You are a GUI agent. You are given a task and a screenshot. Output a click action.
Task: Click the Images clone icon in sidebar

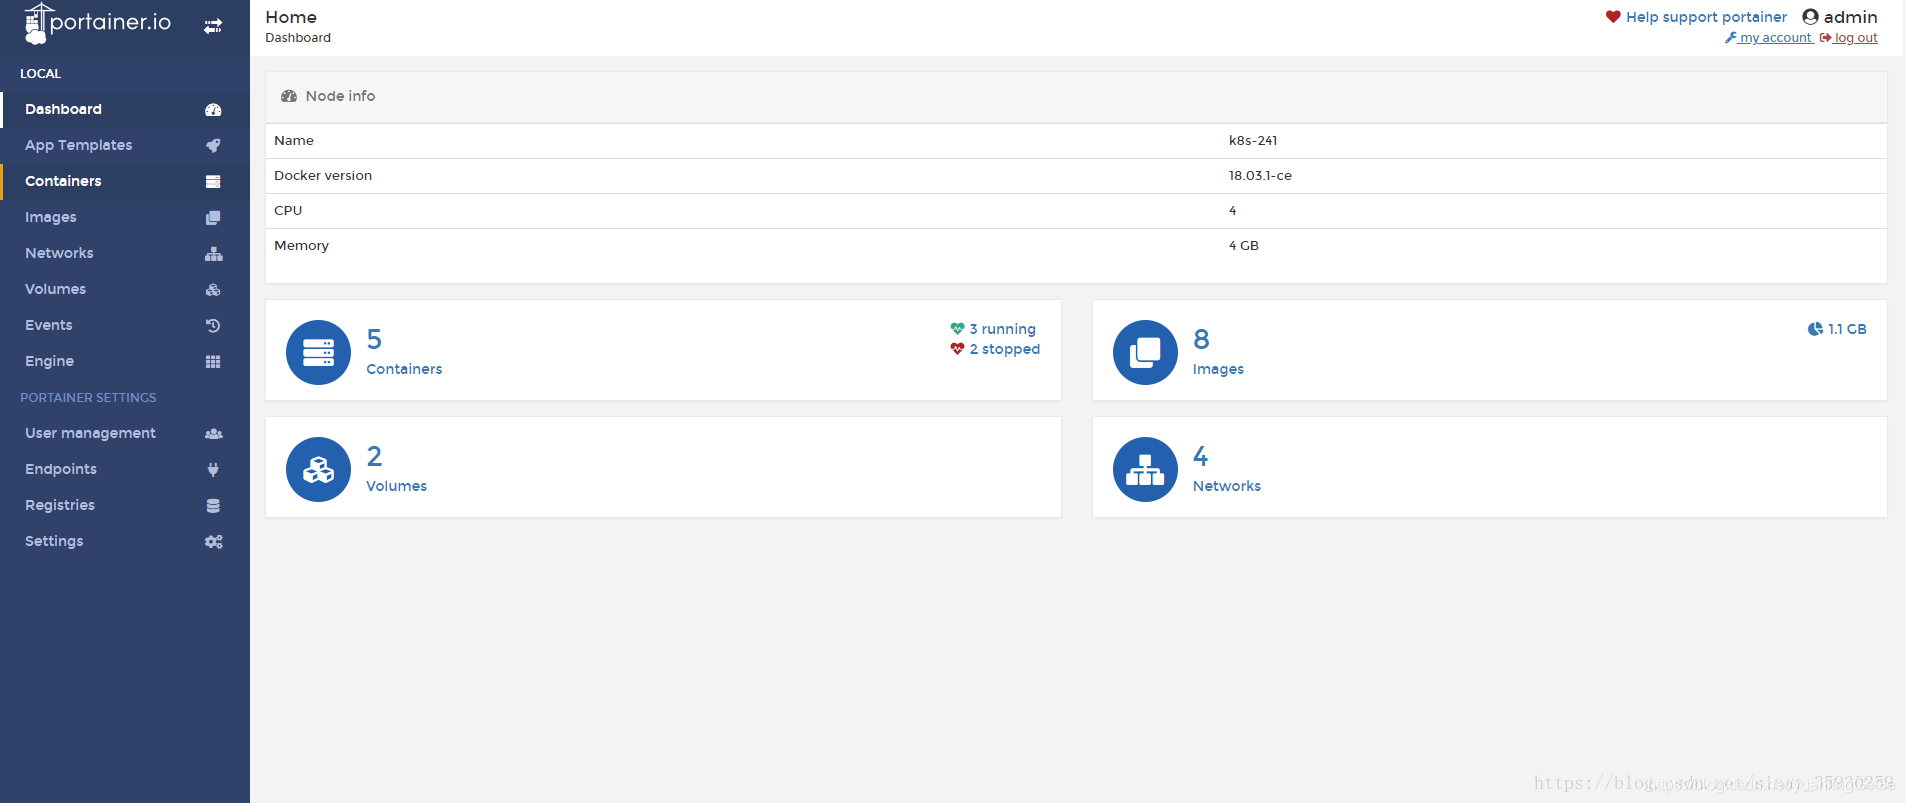[x=213, y=218]
